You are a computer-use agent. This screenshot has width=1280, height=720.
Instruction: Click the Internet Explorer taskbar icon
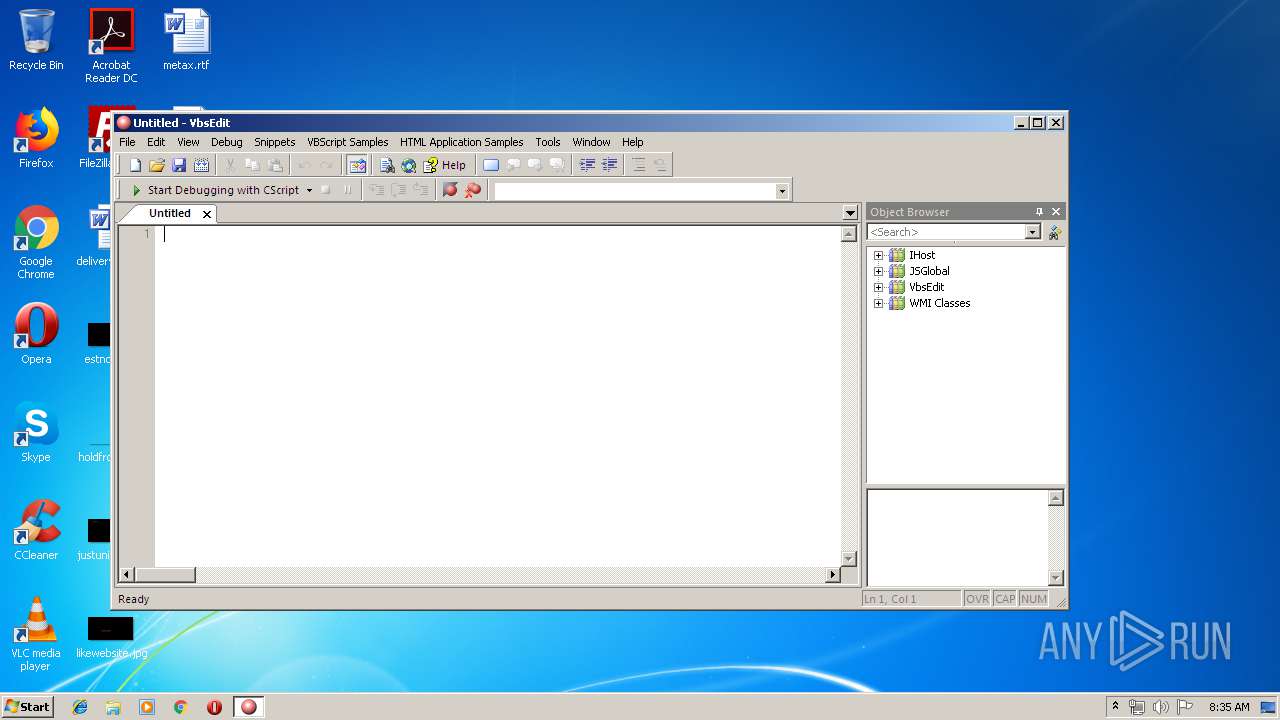pos(80,707)
